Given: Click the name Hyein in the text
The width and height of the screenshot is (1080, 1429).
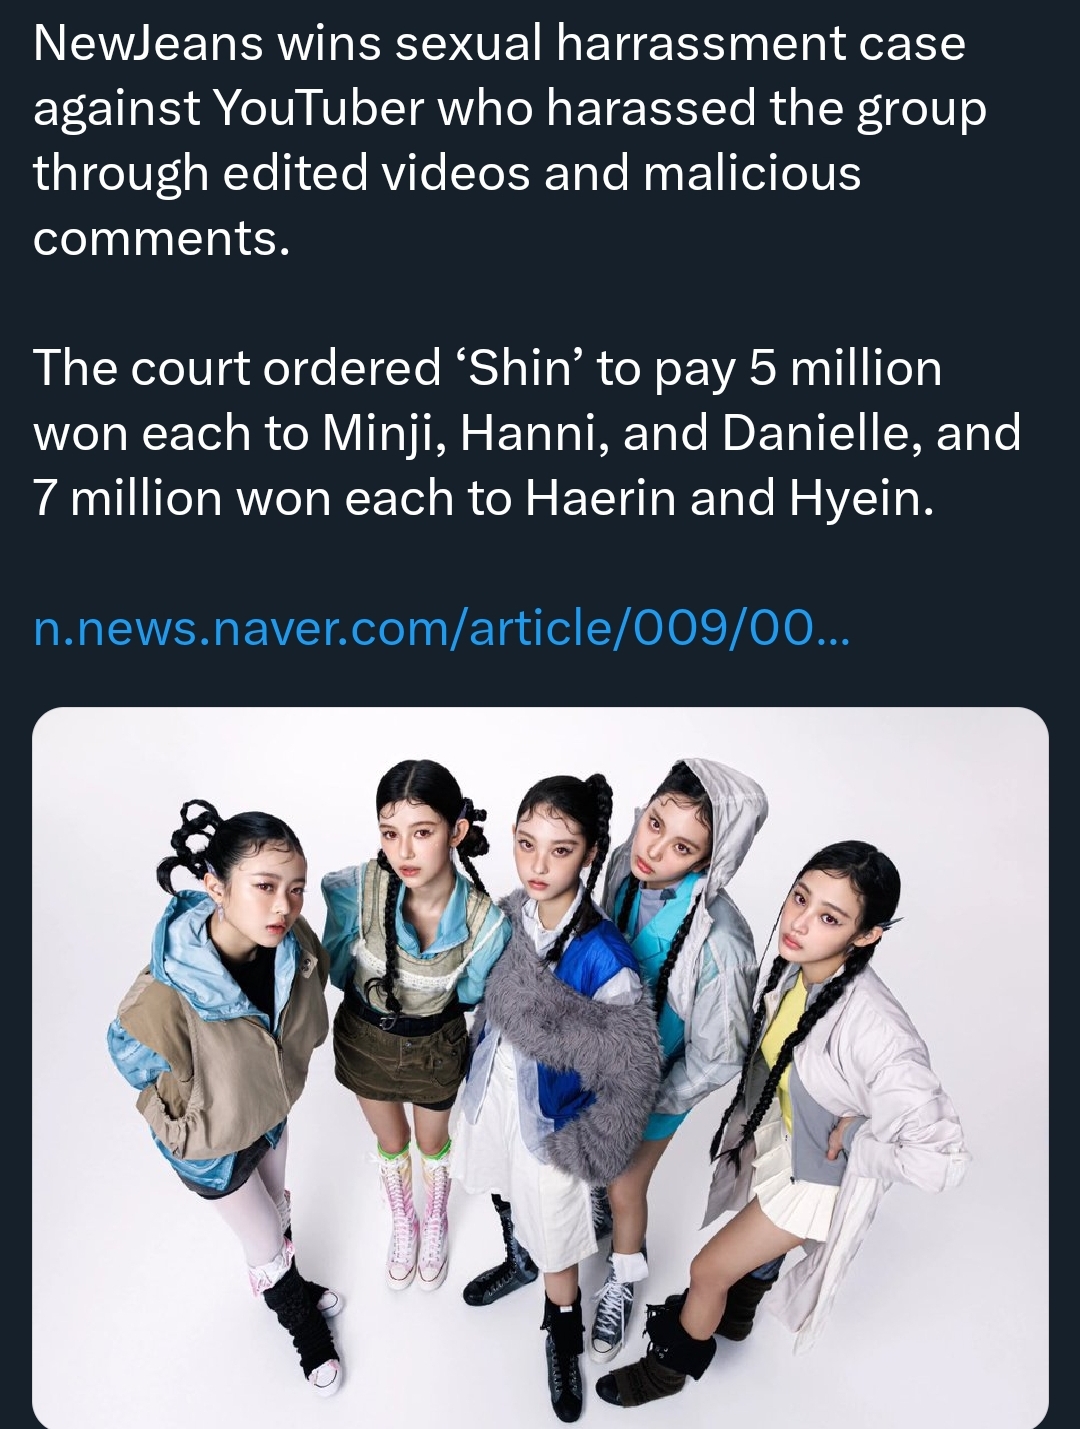Looking at the screenshot, I should [x=860, y=498].
